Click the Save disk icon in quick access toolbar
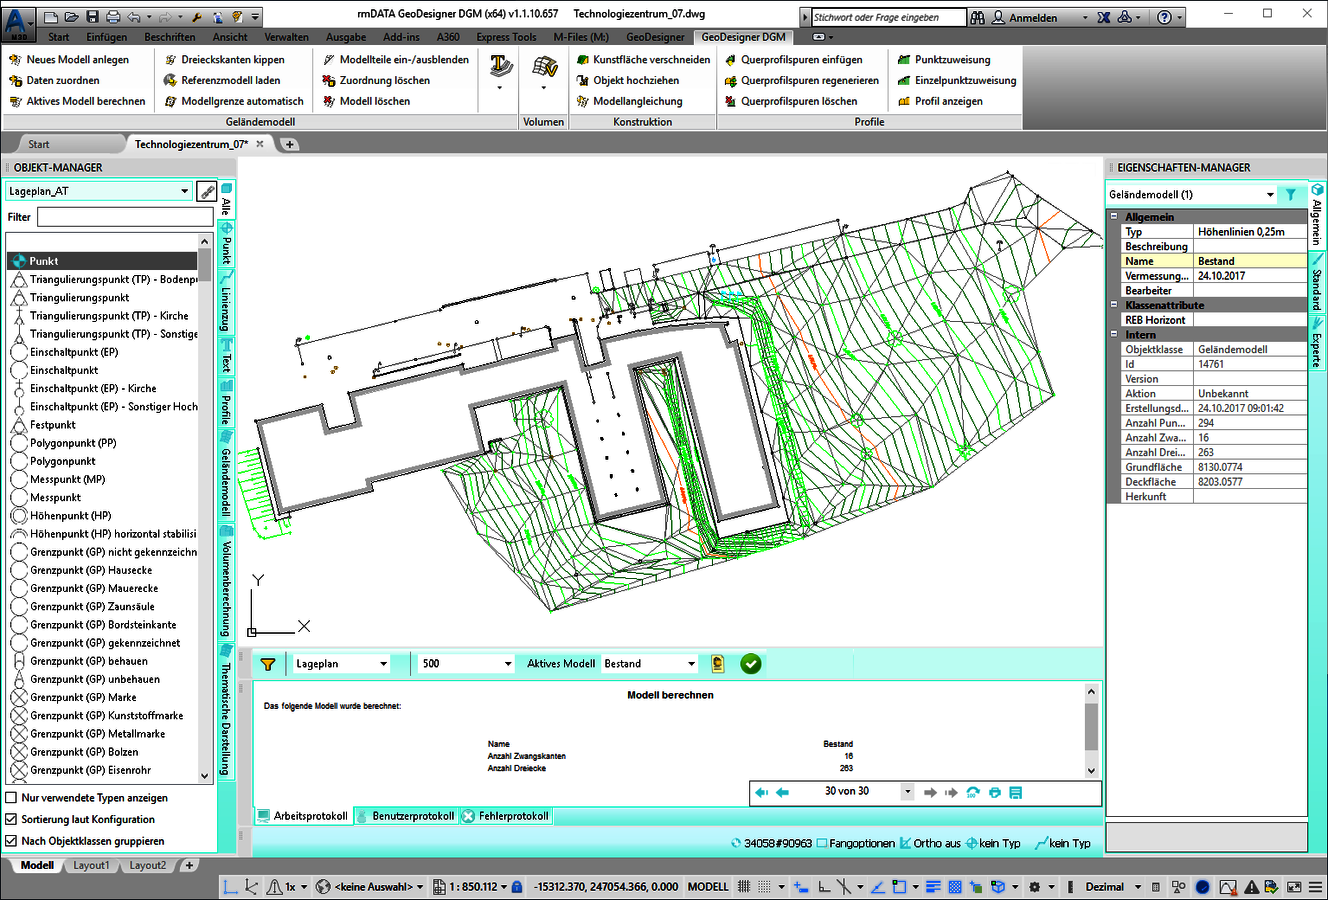This screenshot has width=1328, height=900. pyautogui.click(x=92, y=17)
